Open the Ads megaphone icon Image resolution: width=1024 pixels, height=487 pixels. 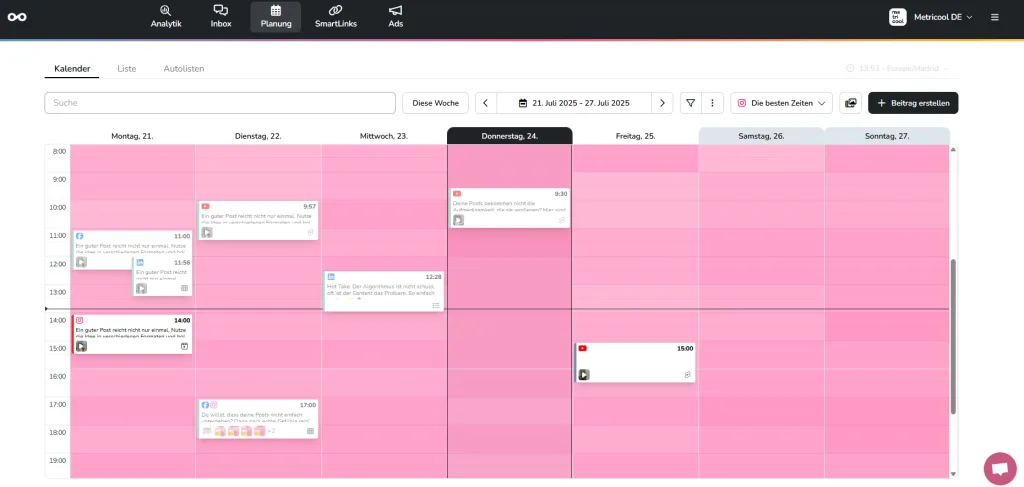pos(396,11)
